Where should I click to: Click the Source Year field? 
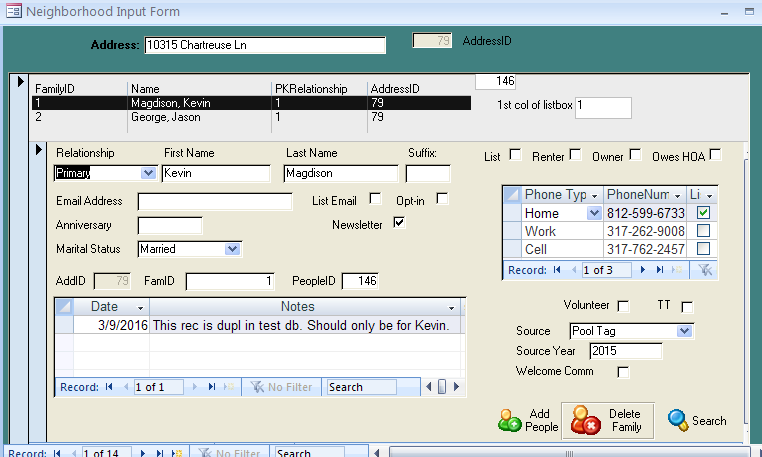point(626,351)
